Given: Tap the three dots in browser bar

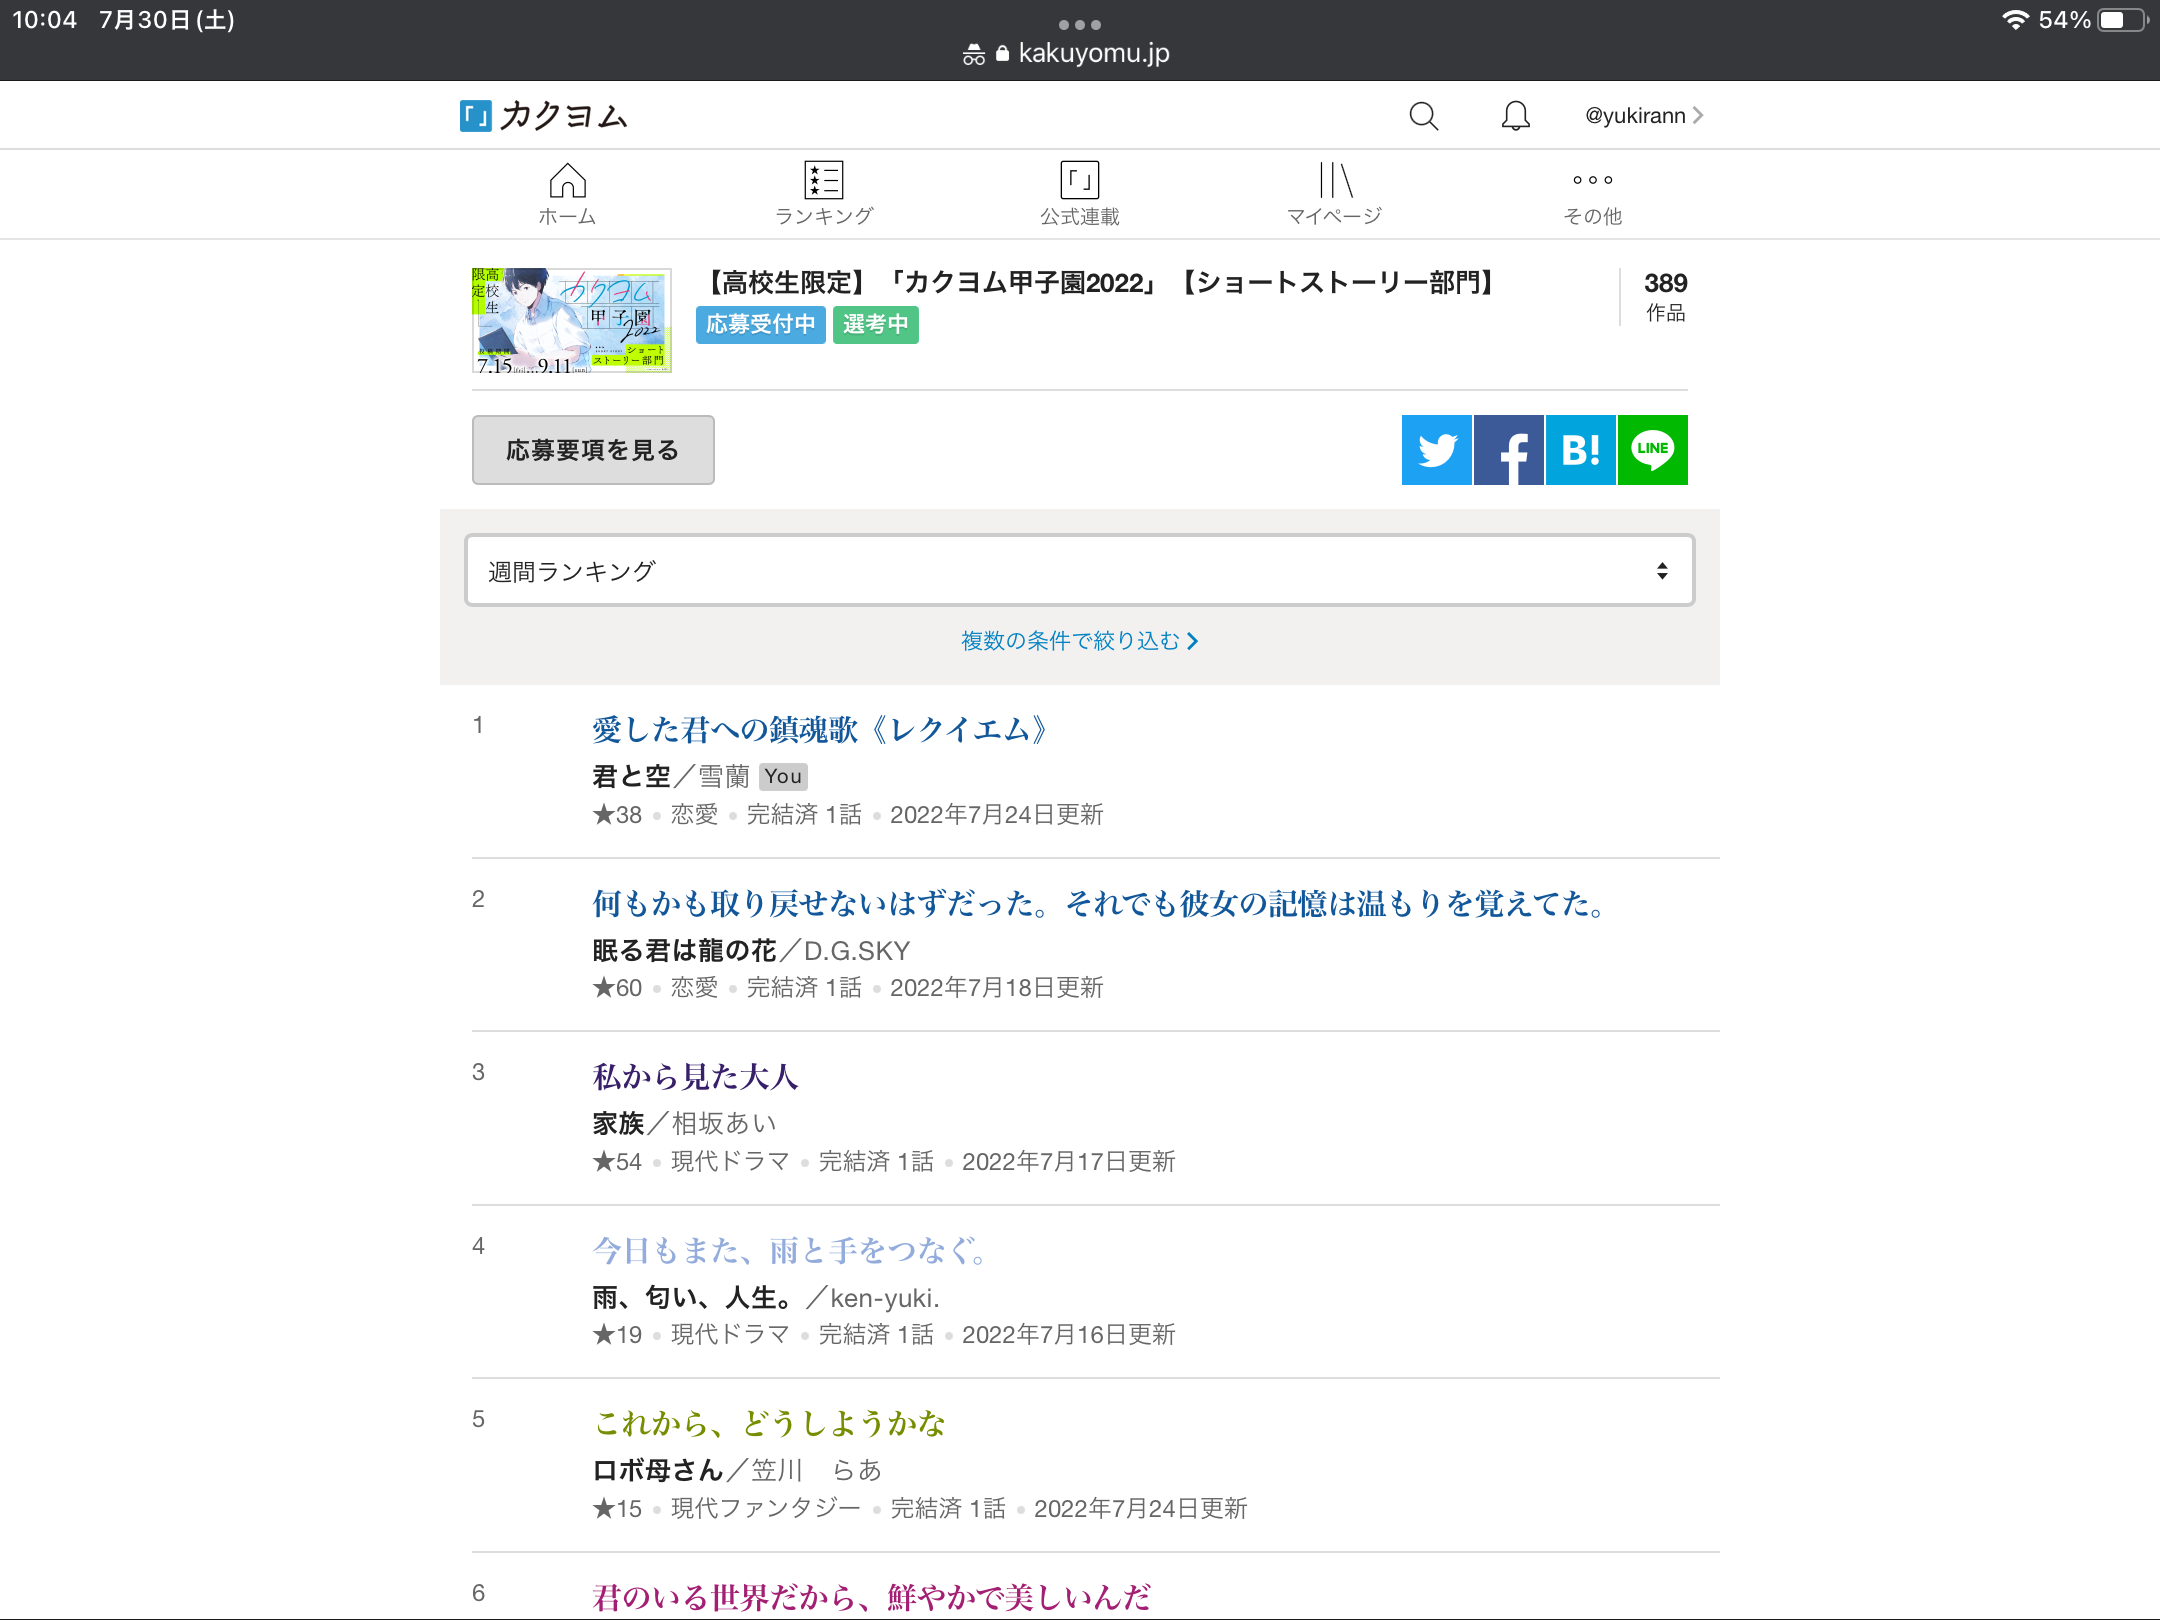Looking at the screenshot, I should (1079, 24).
